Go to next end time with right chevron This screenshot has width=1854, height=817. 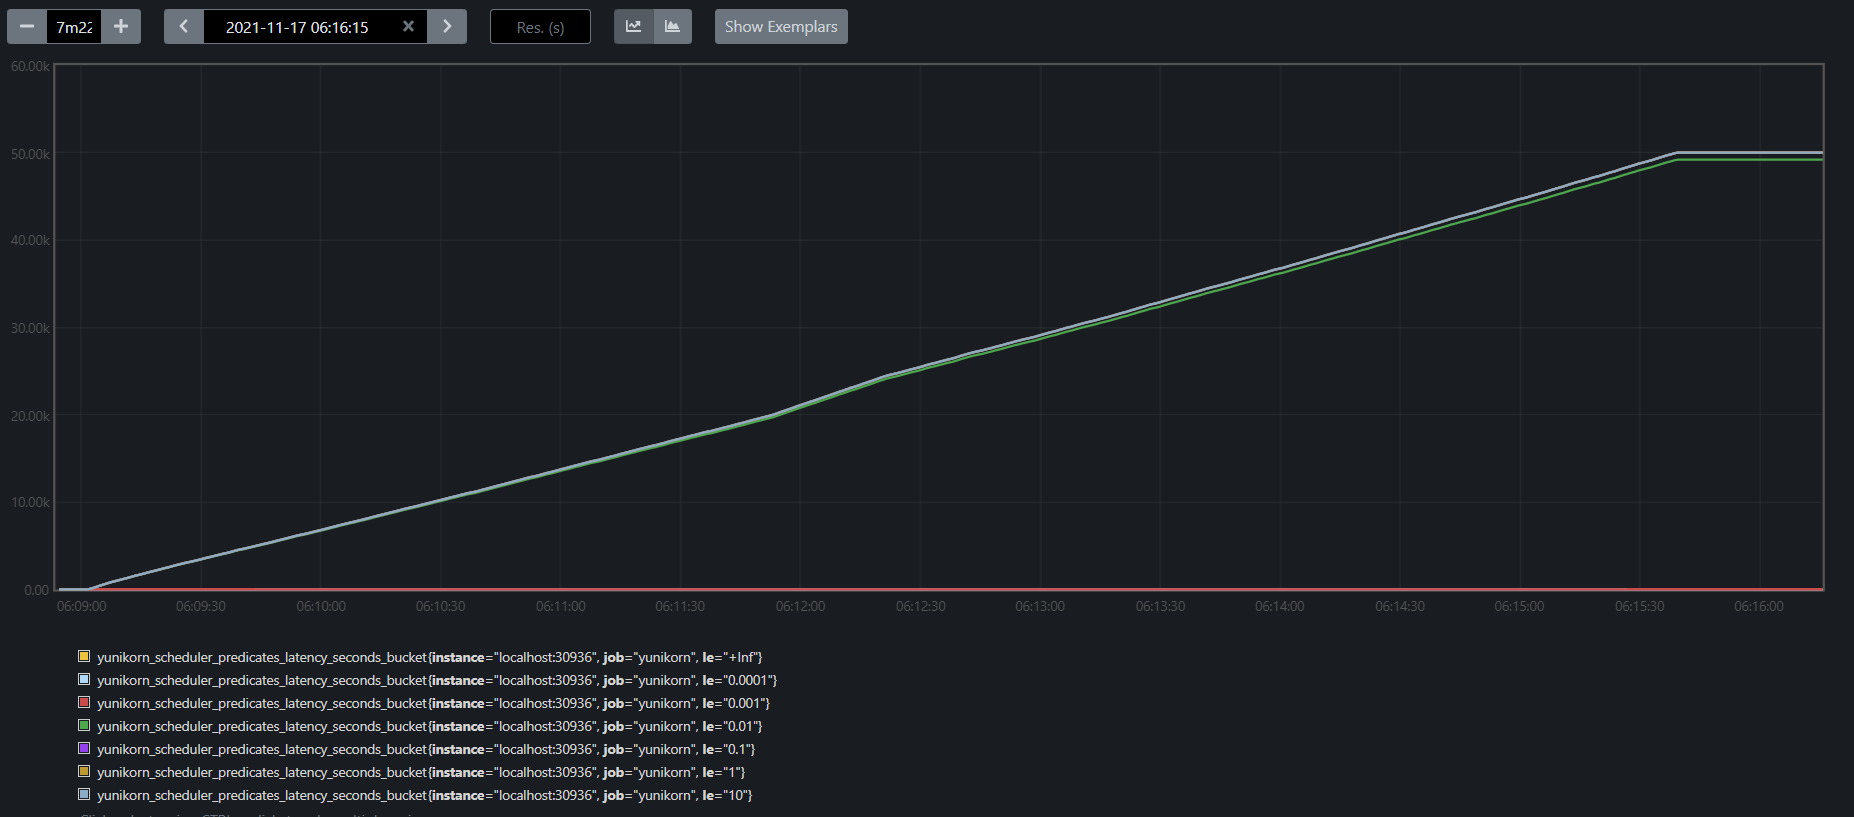pos(447,27)
